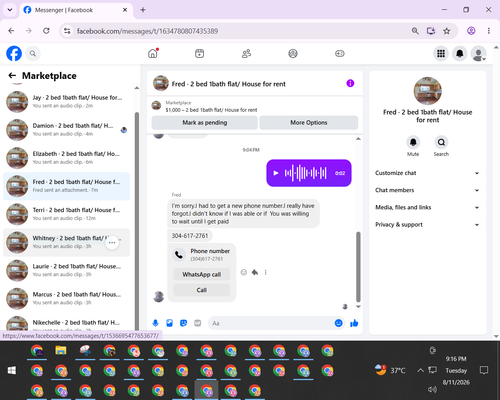View site information icon in address bar

[67, 31]
